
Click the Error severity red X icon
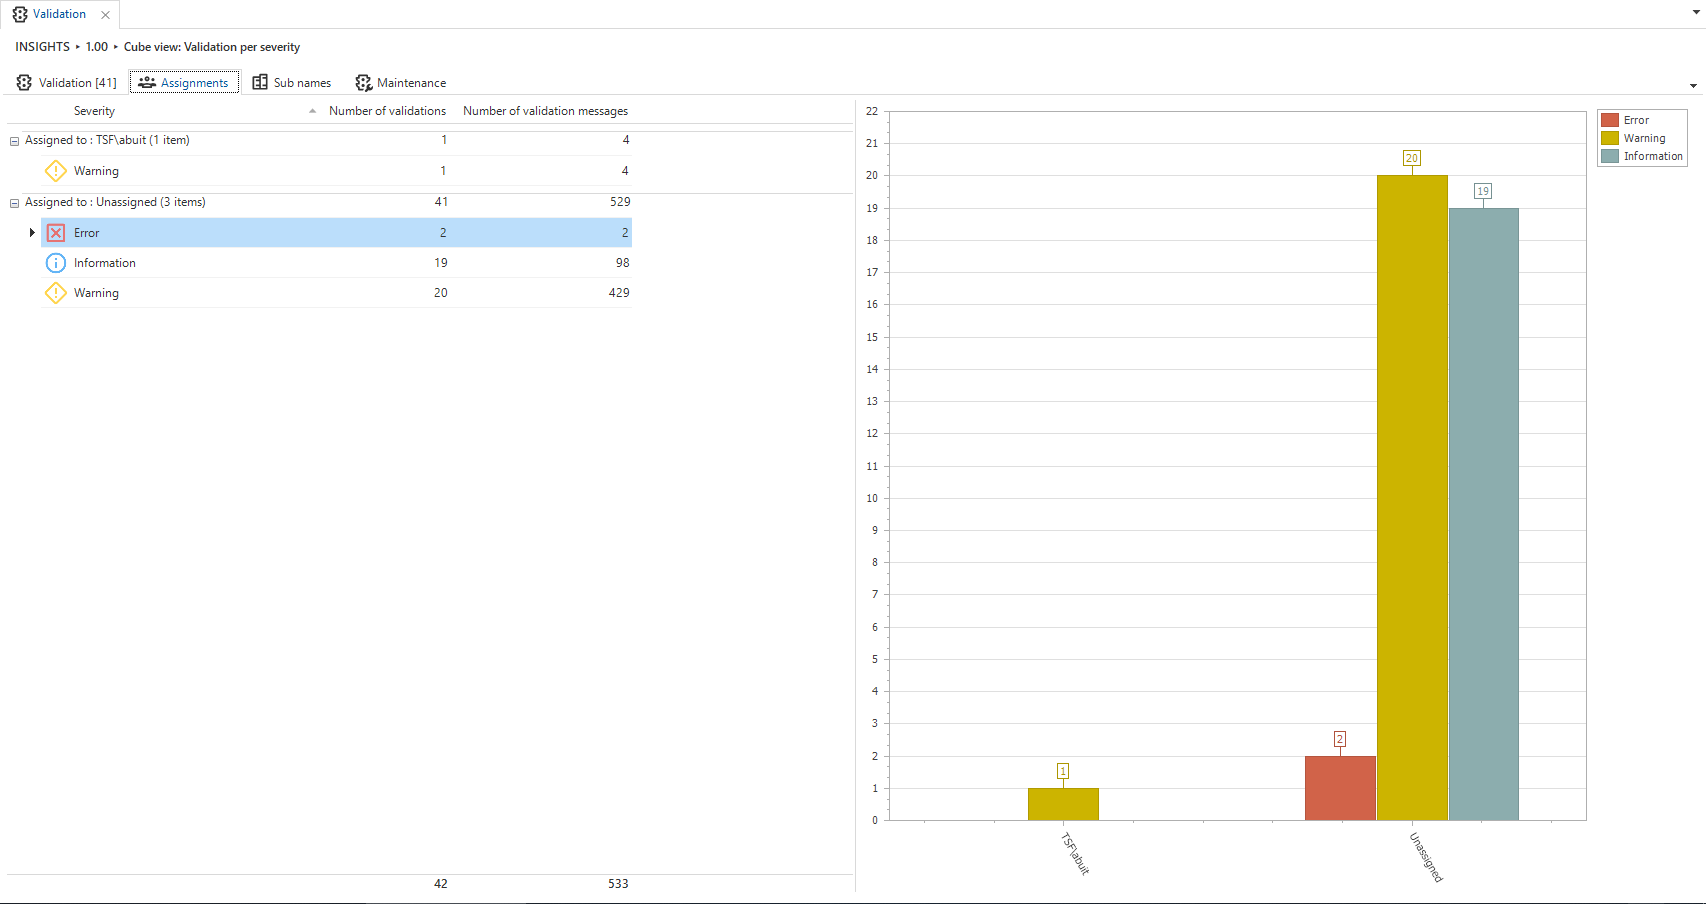[x=56, y=233]
